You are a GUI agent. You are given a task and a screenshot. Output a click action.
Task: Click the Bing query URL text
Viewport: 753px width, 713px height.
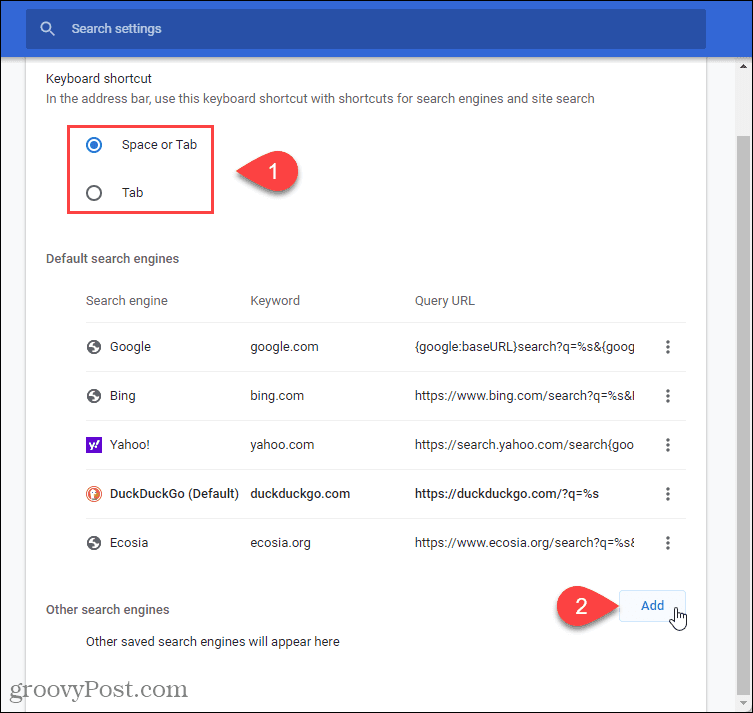click(x=524, y=396)
